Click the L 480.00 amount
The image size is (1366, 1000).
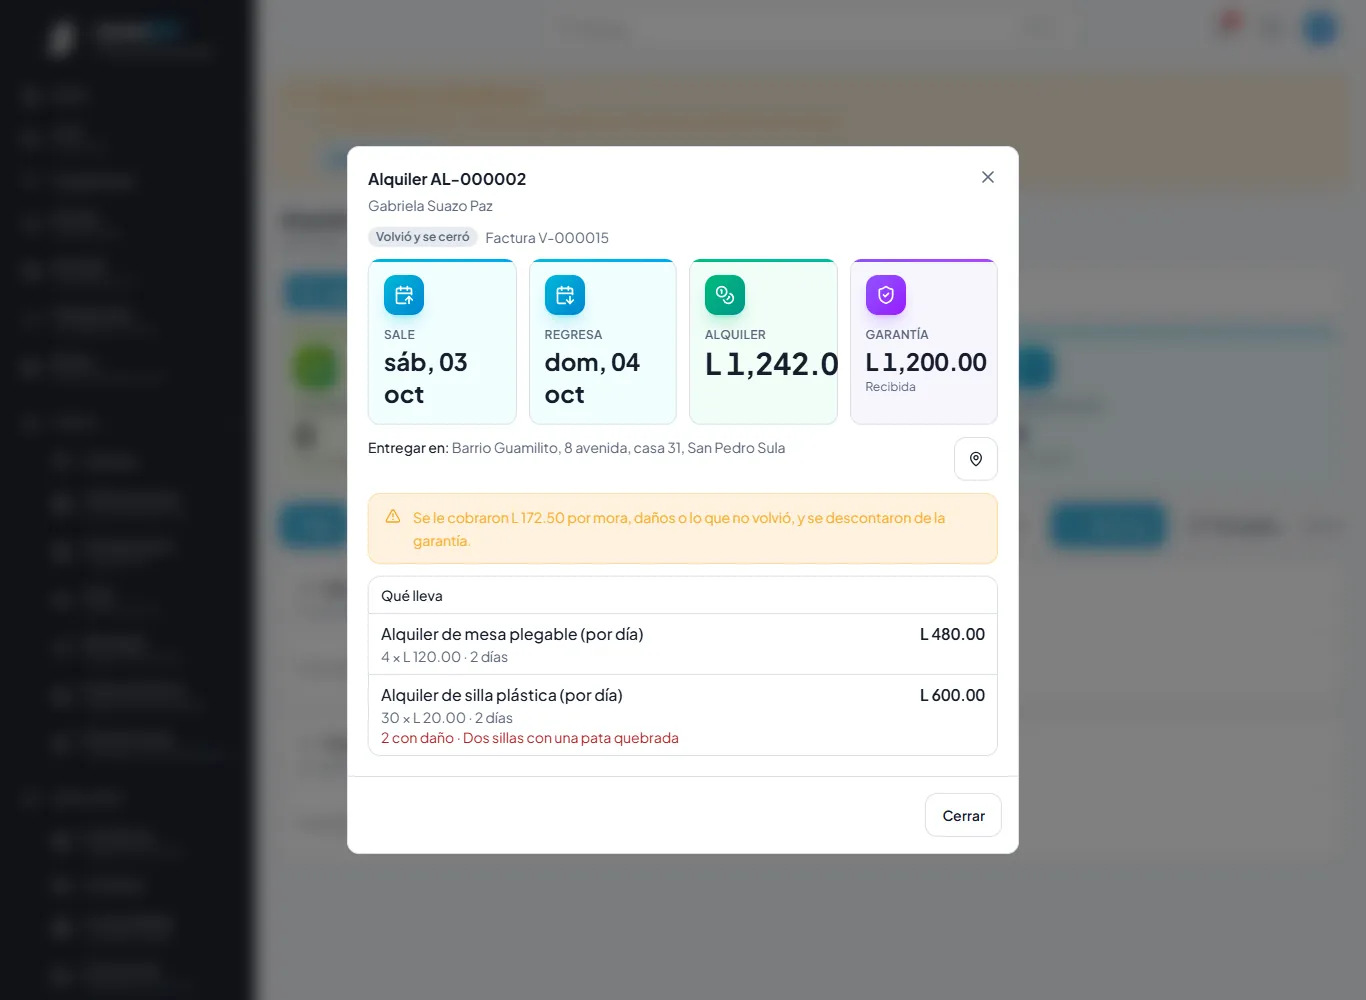pyautogui.click(x=952, y=634)
